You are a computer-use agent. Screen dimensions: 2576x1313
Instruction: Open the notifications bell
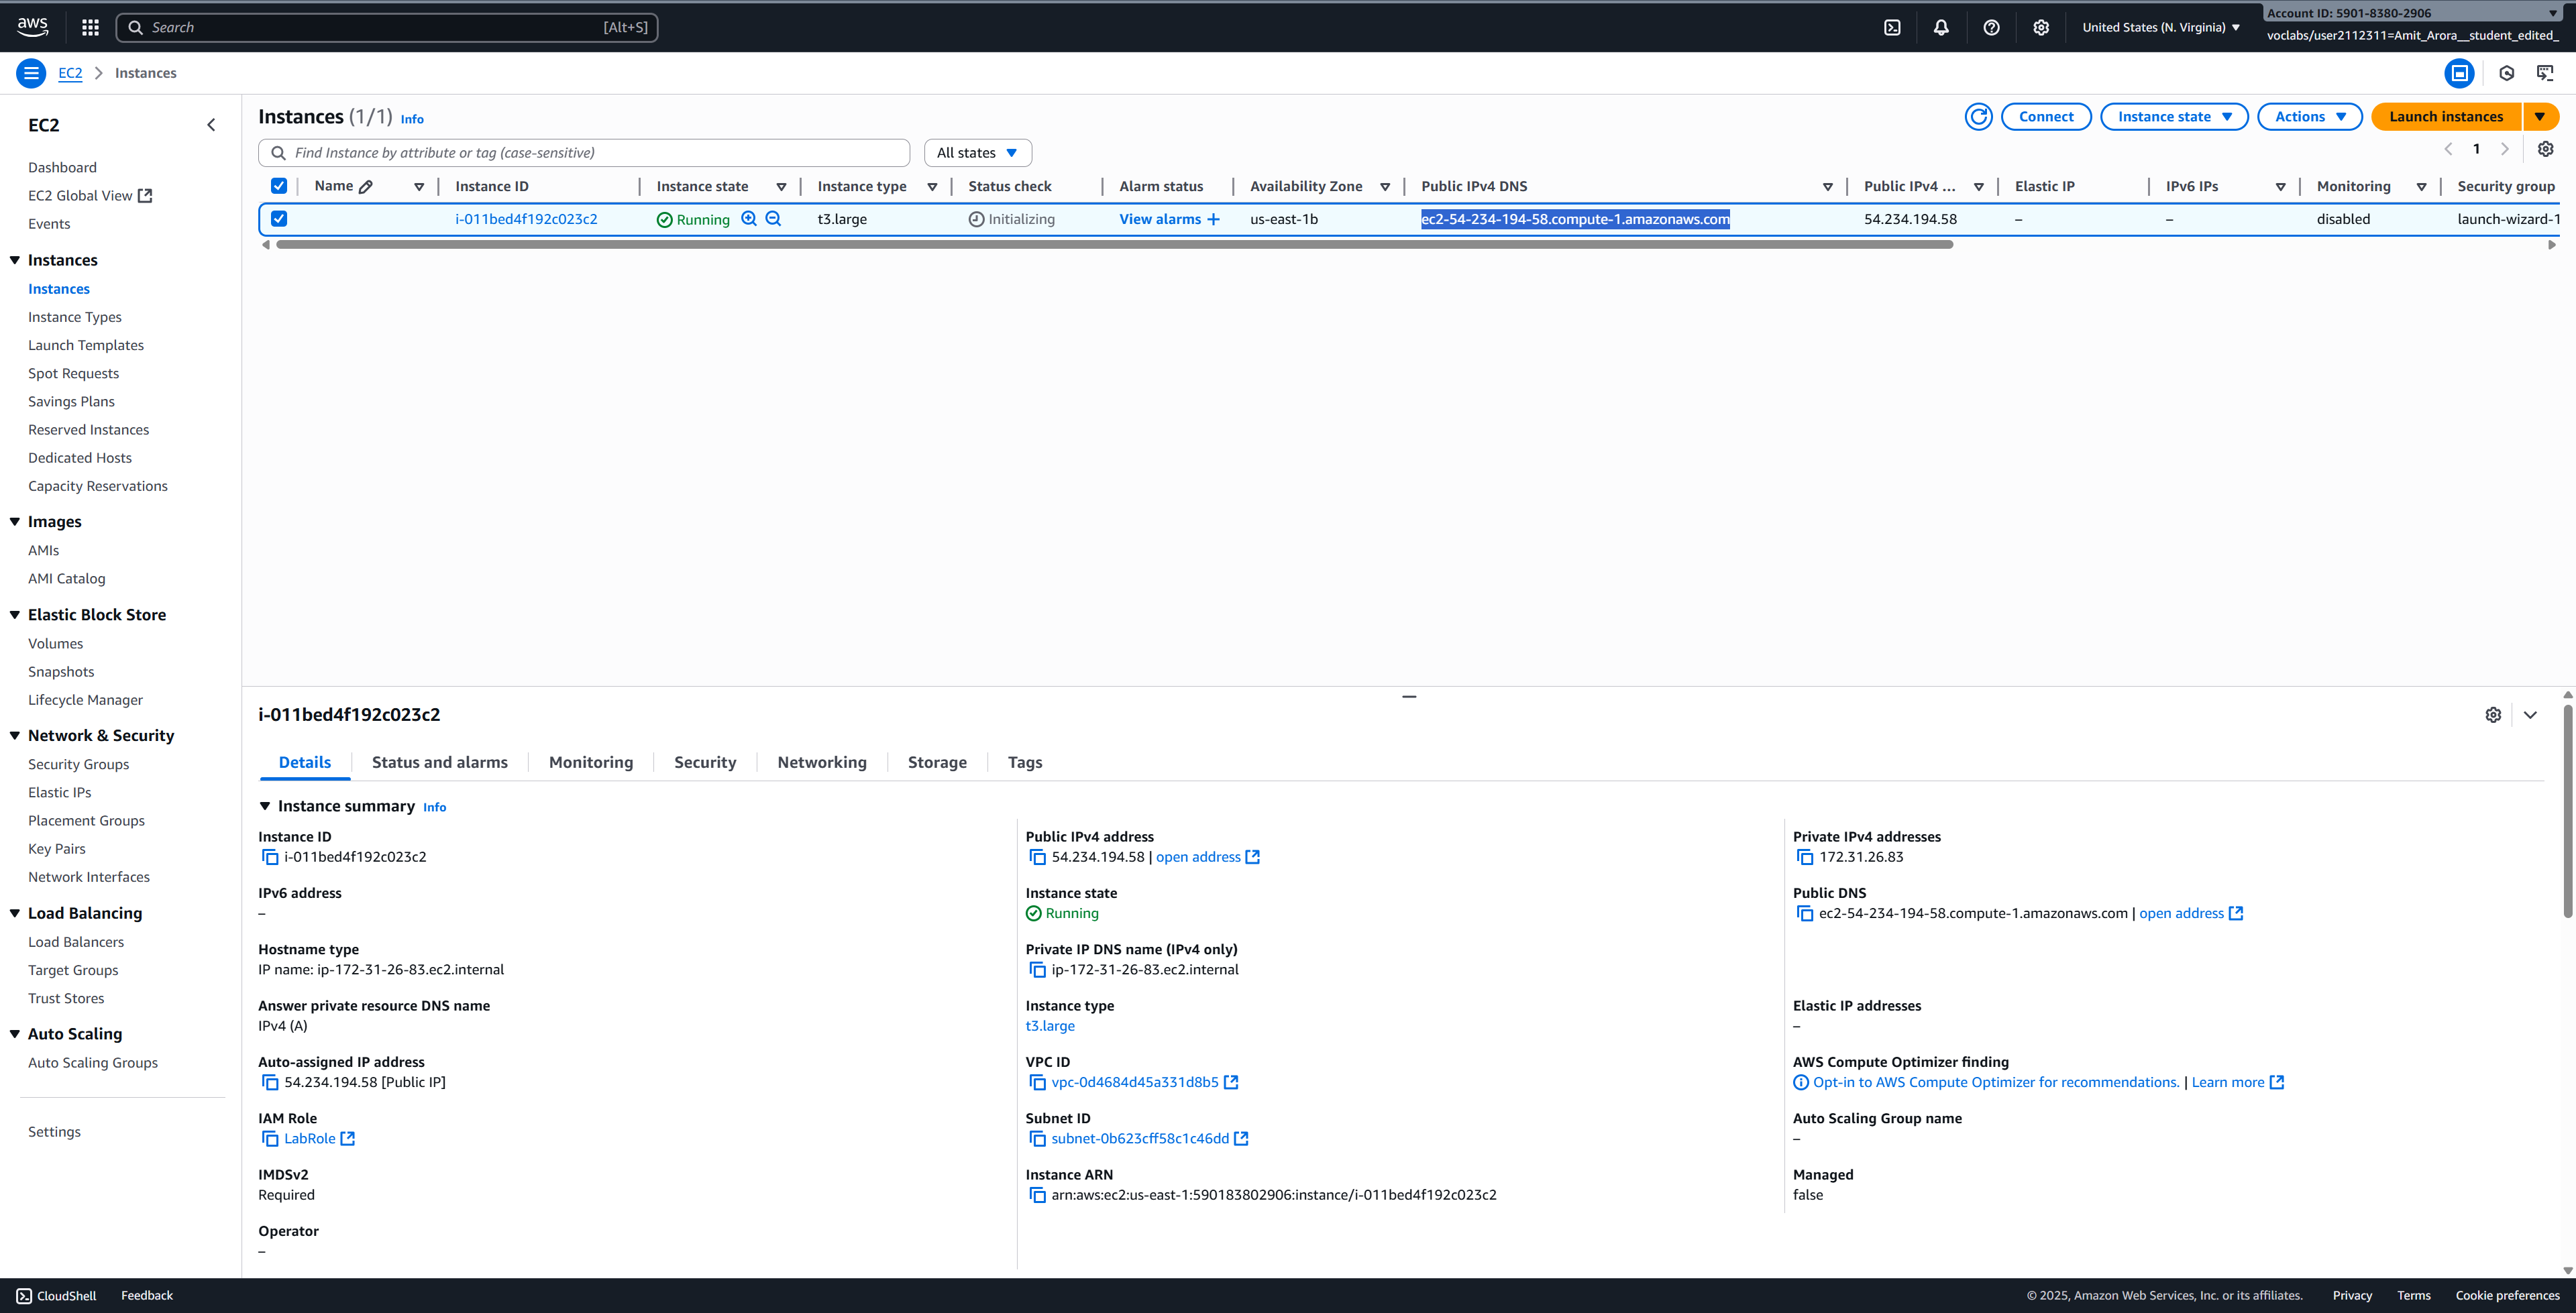pyautogui.click(x=1941, y=28)
